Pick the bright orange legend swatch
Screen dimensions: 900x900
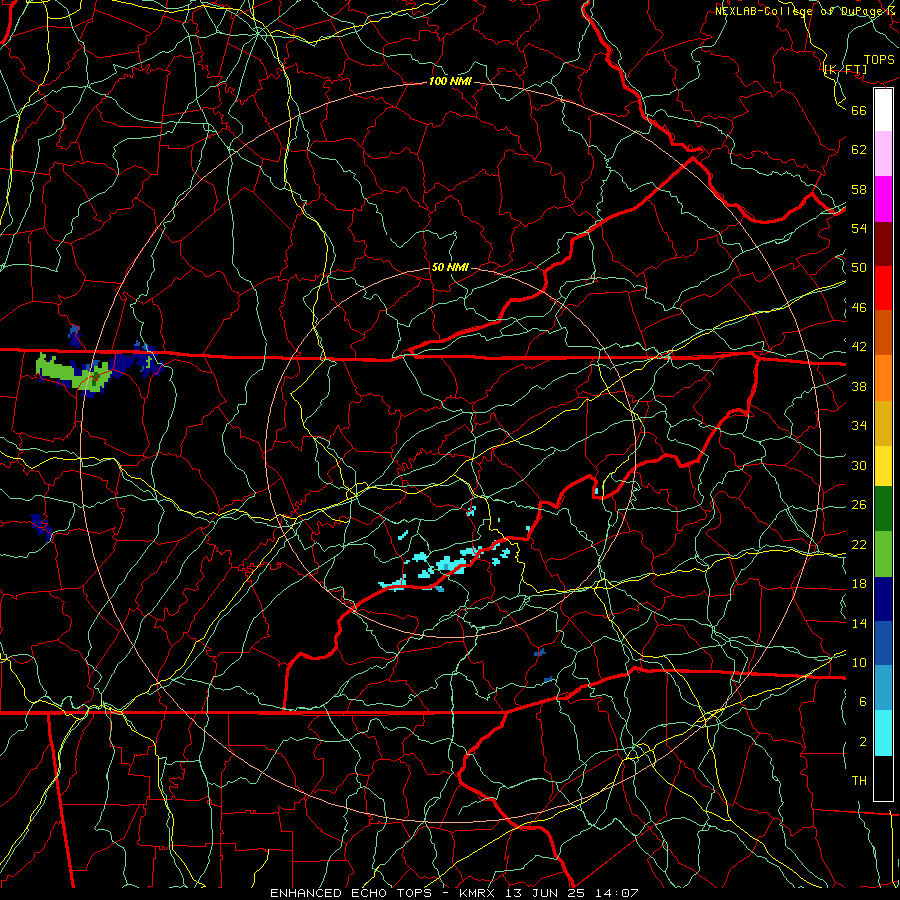tap(883, 378)
